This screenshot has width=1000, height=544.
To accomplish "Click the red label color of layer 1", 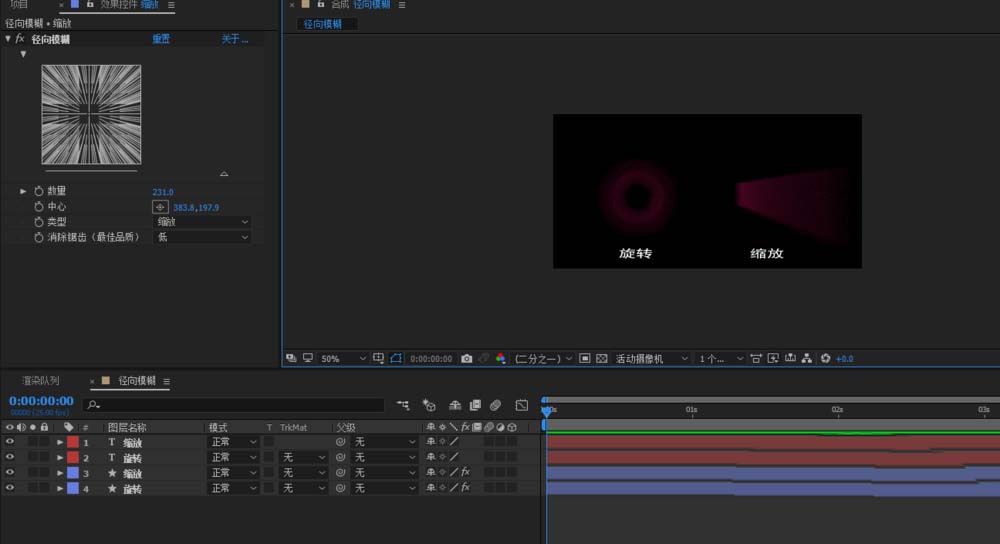I will coord(73,441).
